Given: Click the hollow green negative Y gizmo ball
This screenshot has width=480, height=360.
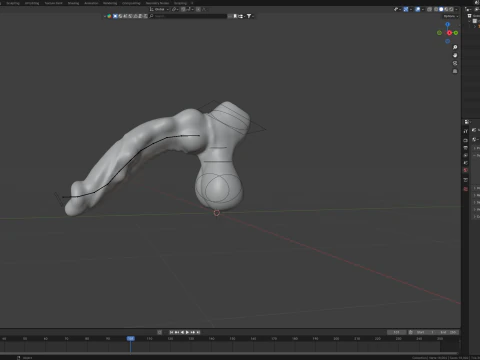Looking at the screenshot, I should coord(439,33).
